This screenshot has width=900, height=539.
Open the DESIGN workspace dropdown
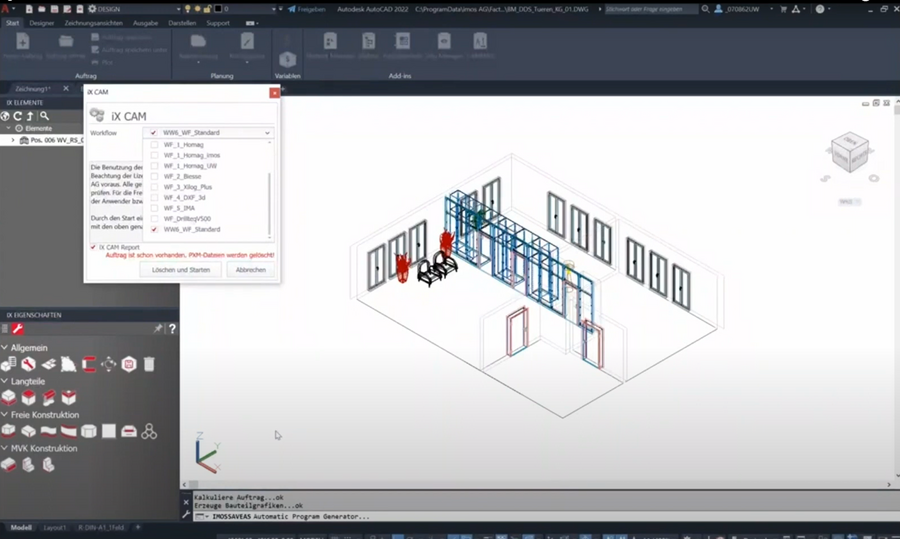178,9
